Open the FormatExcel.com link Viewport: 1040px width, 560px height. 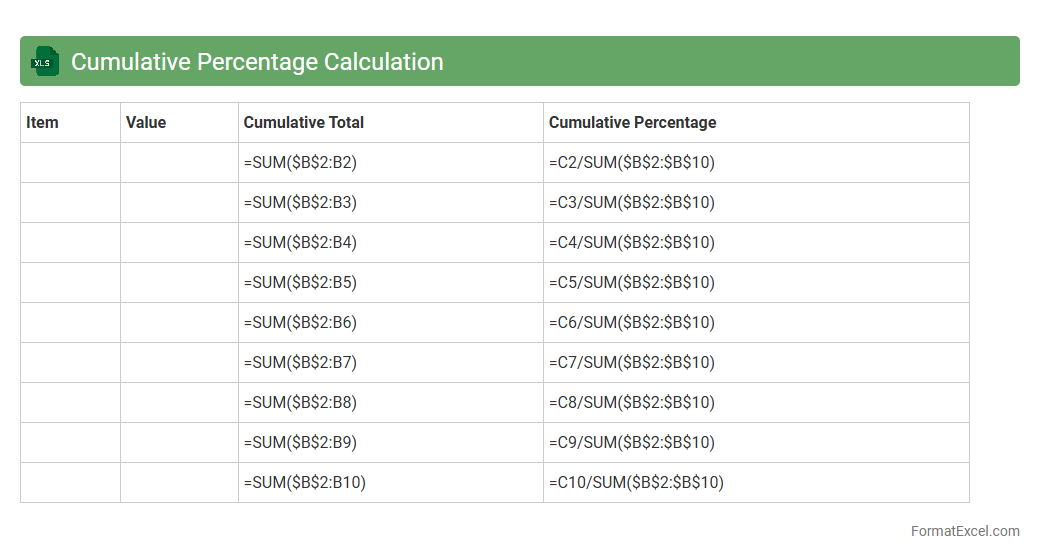click(x=964, y=531)
